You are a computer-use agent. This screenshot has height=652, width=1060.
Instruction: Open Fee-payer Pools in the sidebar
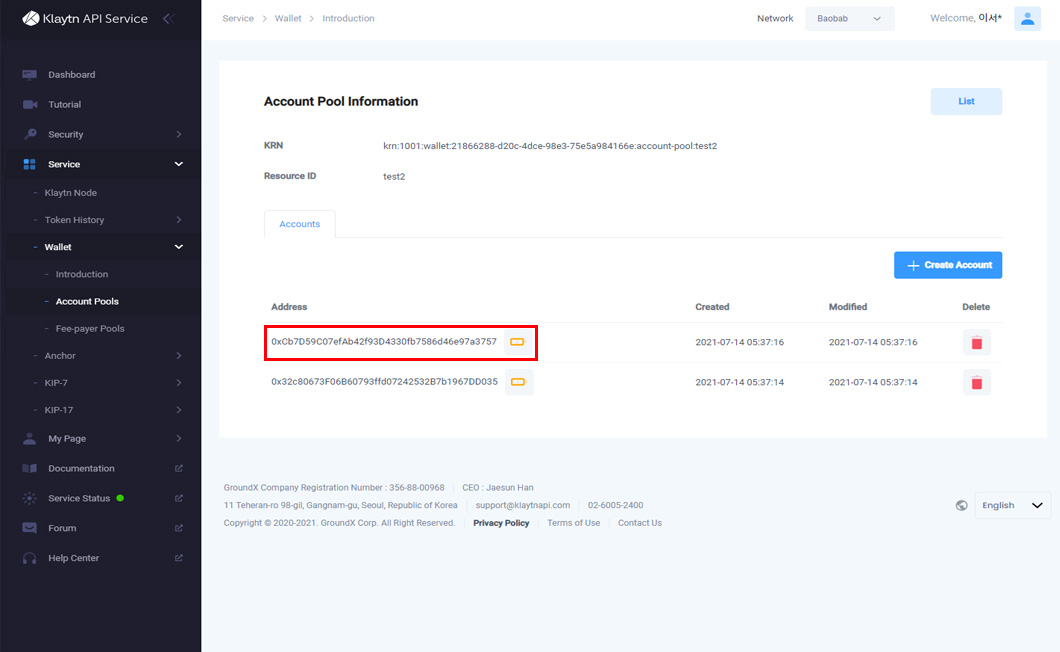[90, 329]
